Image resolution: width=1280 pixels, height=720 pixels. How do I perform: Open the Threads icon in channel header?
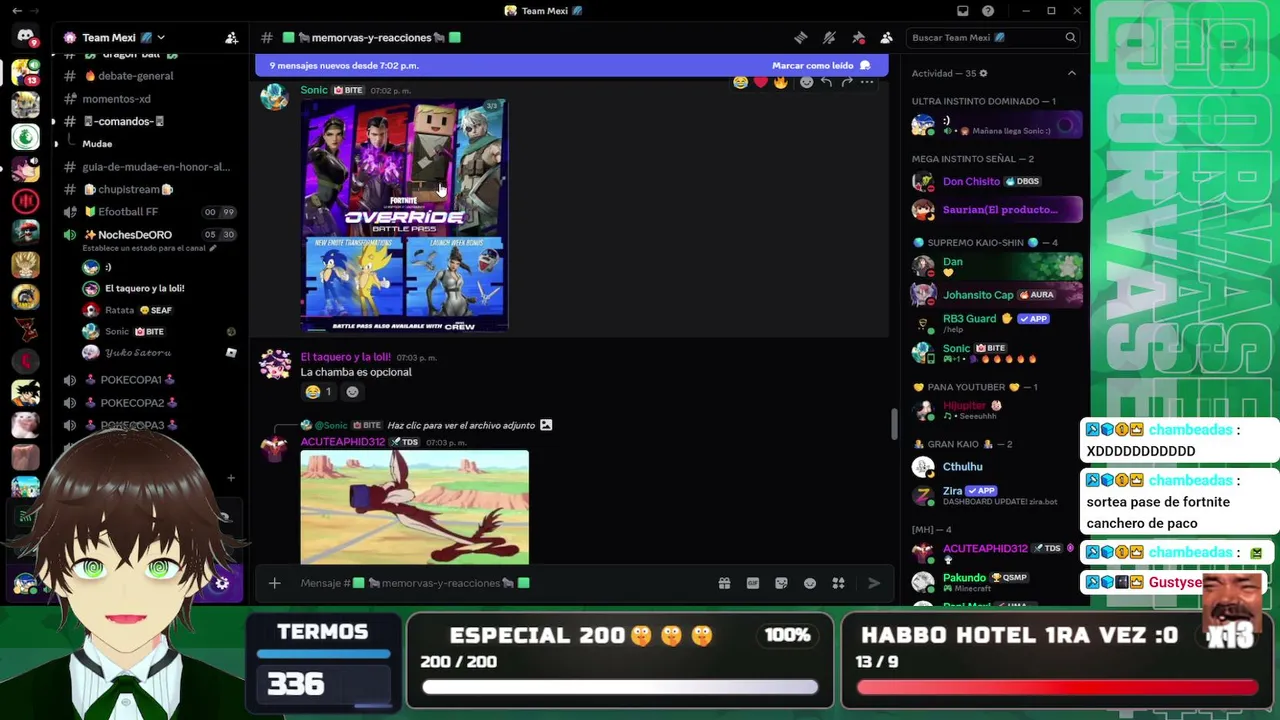(x=801, y=38)
